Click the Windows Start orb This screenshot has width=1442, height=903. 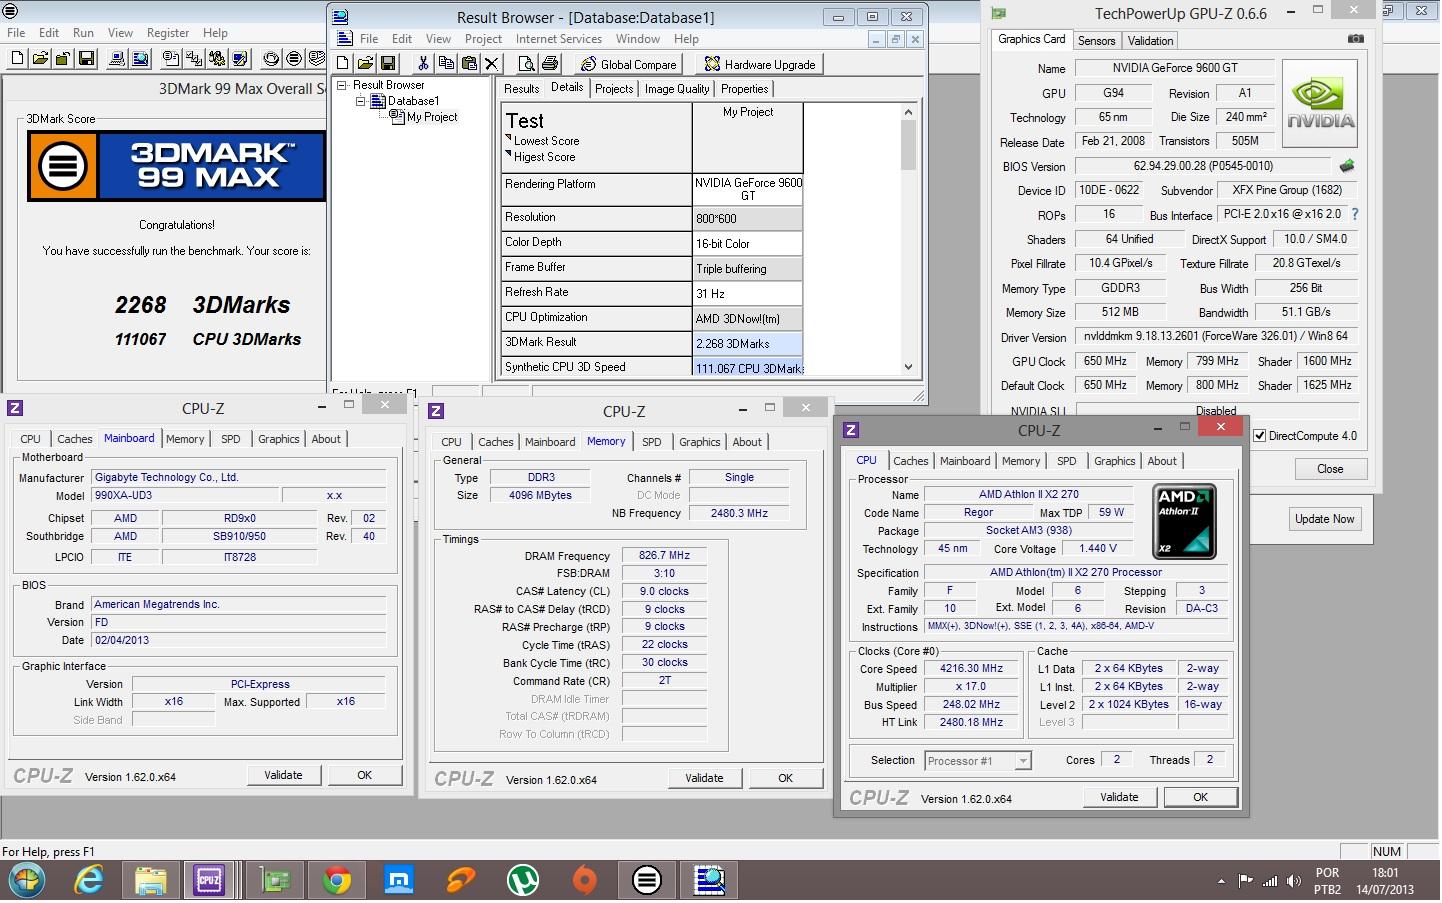coord(27,880)
